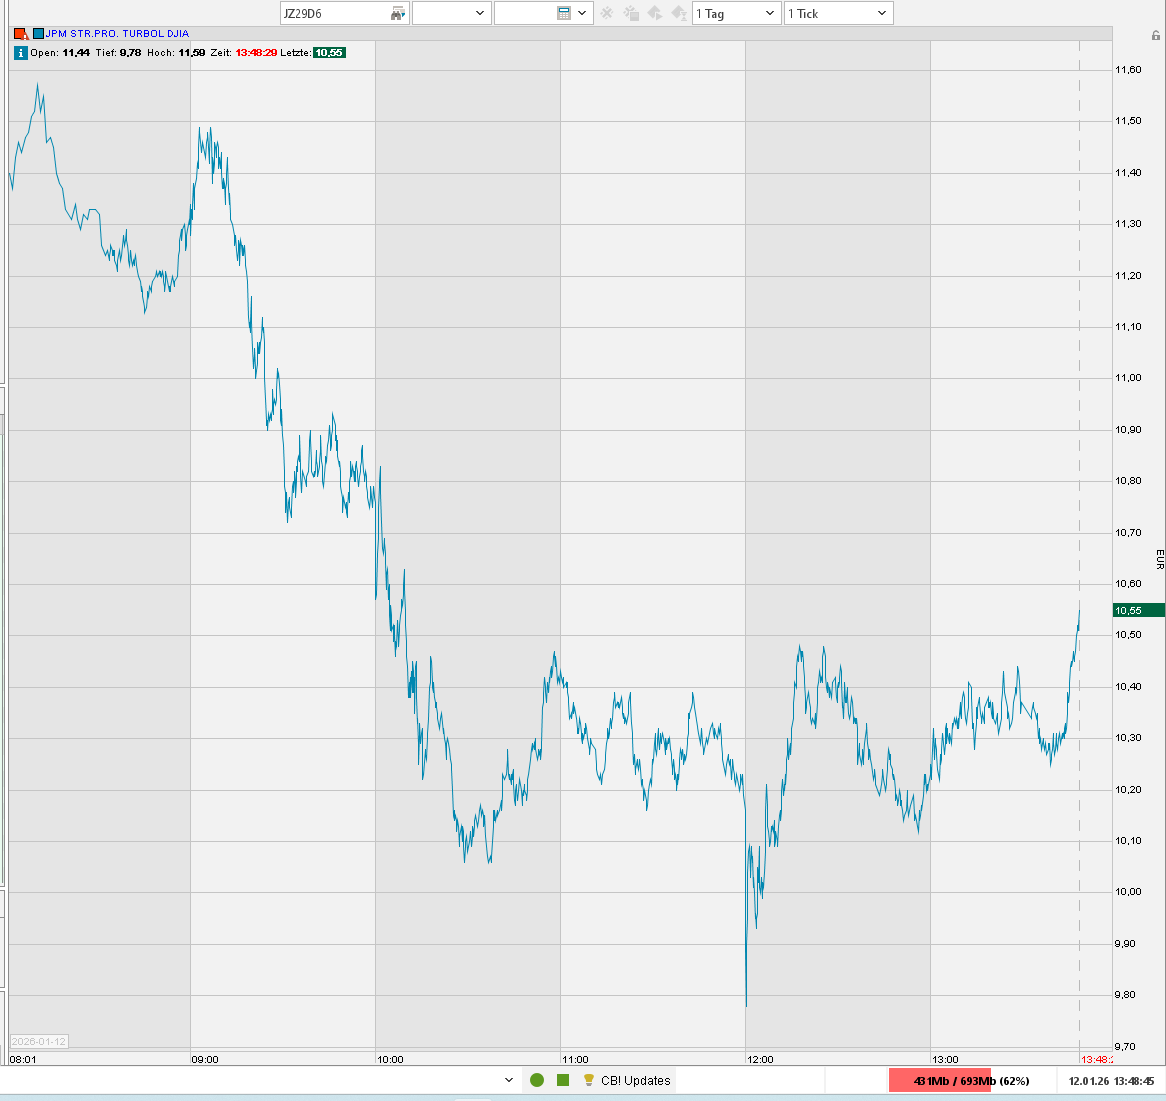
Task: Click the blue info icon before Open
Action: [x=20, y=53]
